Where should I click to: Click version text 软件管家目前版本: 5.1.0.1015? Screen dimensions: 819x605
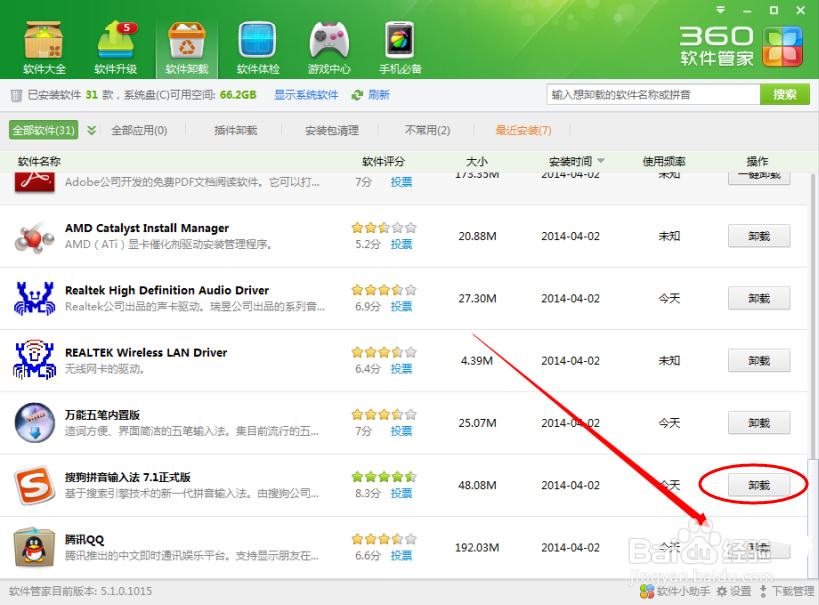[x=80, y=591]
